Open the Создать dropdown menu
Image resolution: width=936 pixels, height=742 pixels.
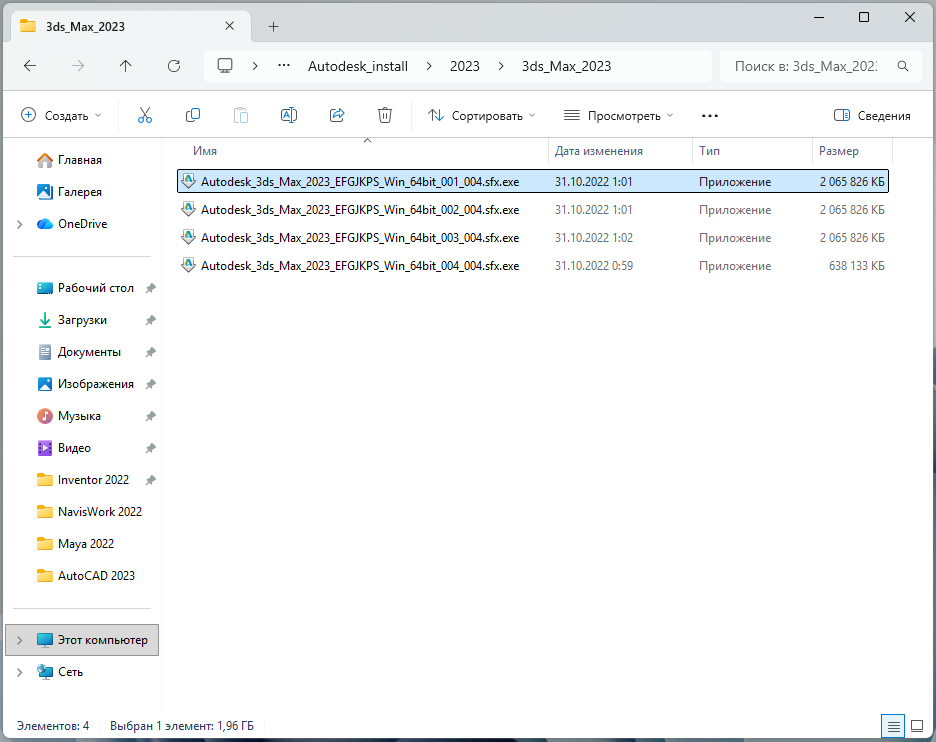tap(61, 115)
